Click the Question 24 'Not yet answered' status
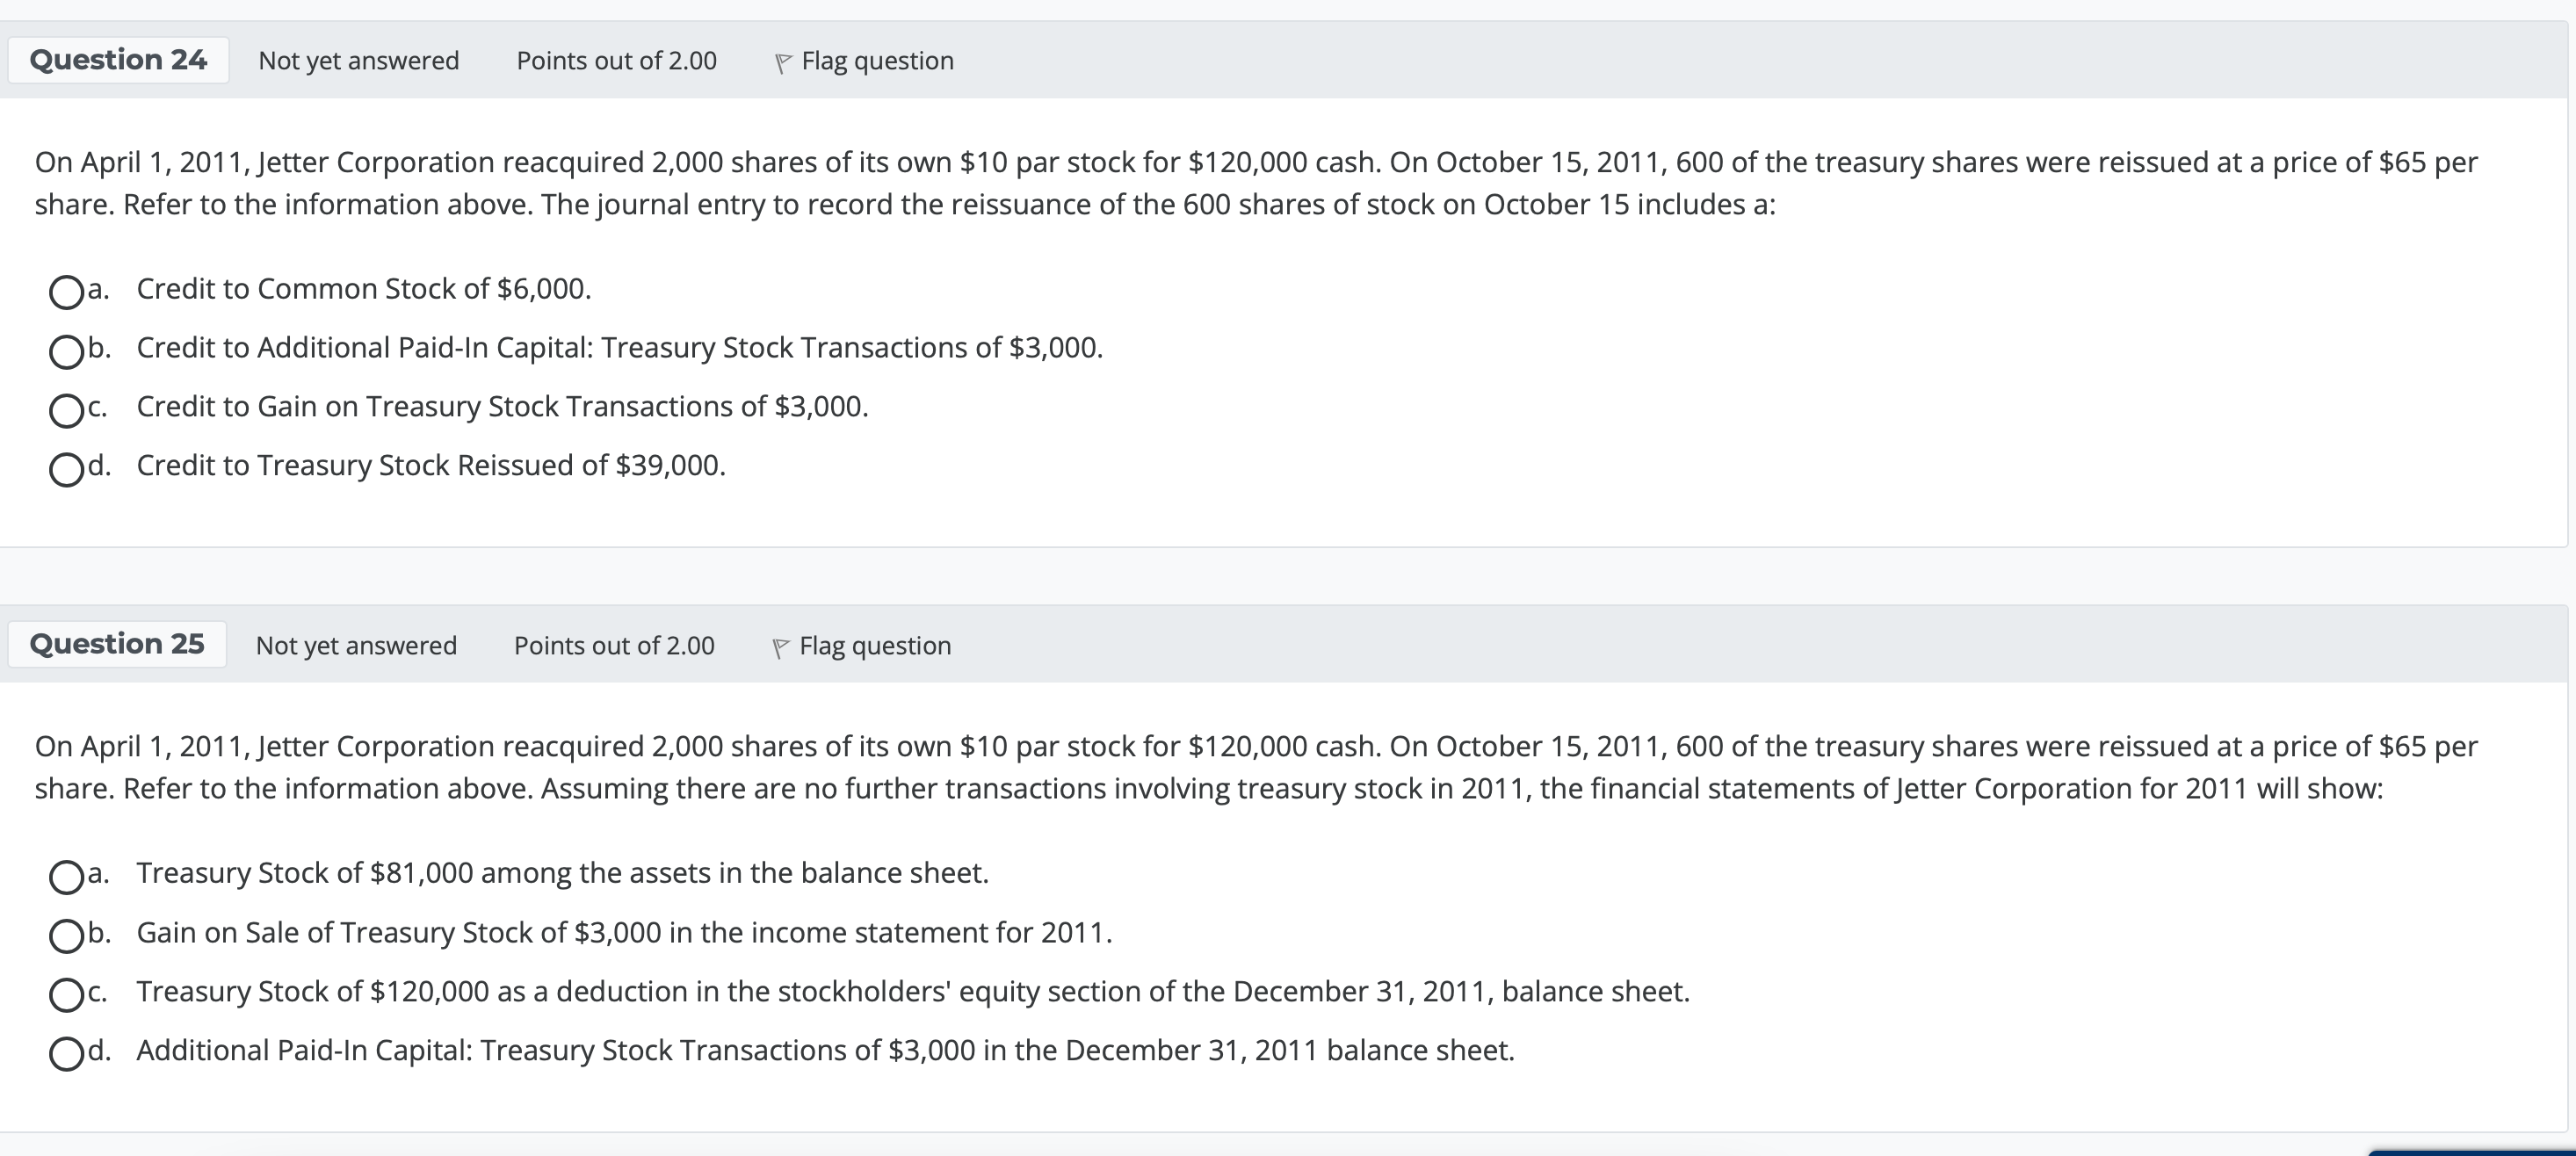The width and height of the screenshot is (2576, 1156). coord(359,61)
